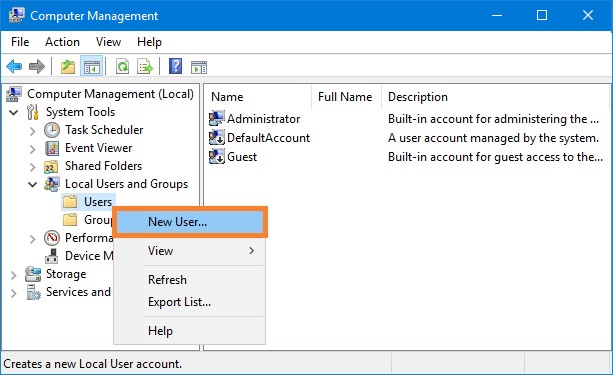Select the Shared Folders tree label

103,166
